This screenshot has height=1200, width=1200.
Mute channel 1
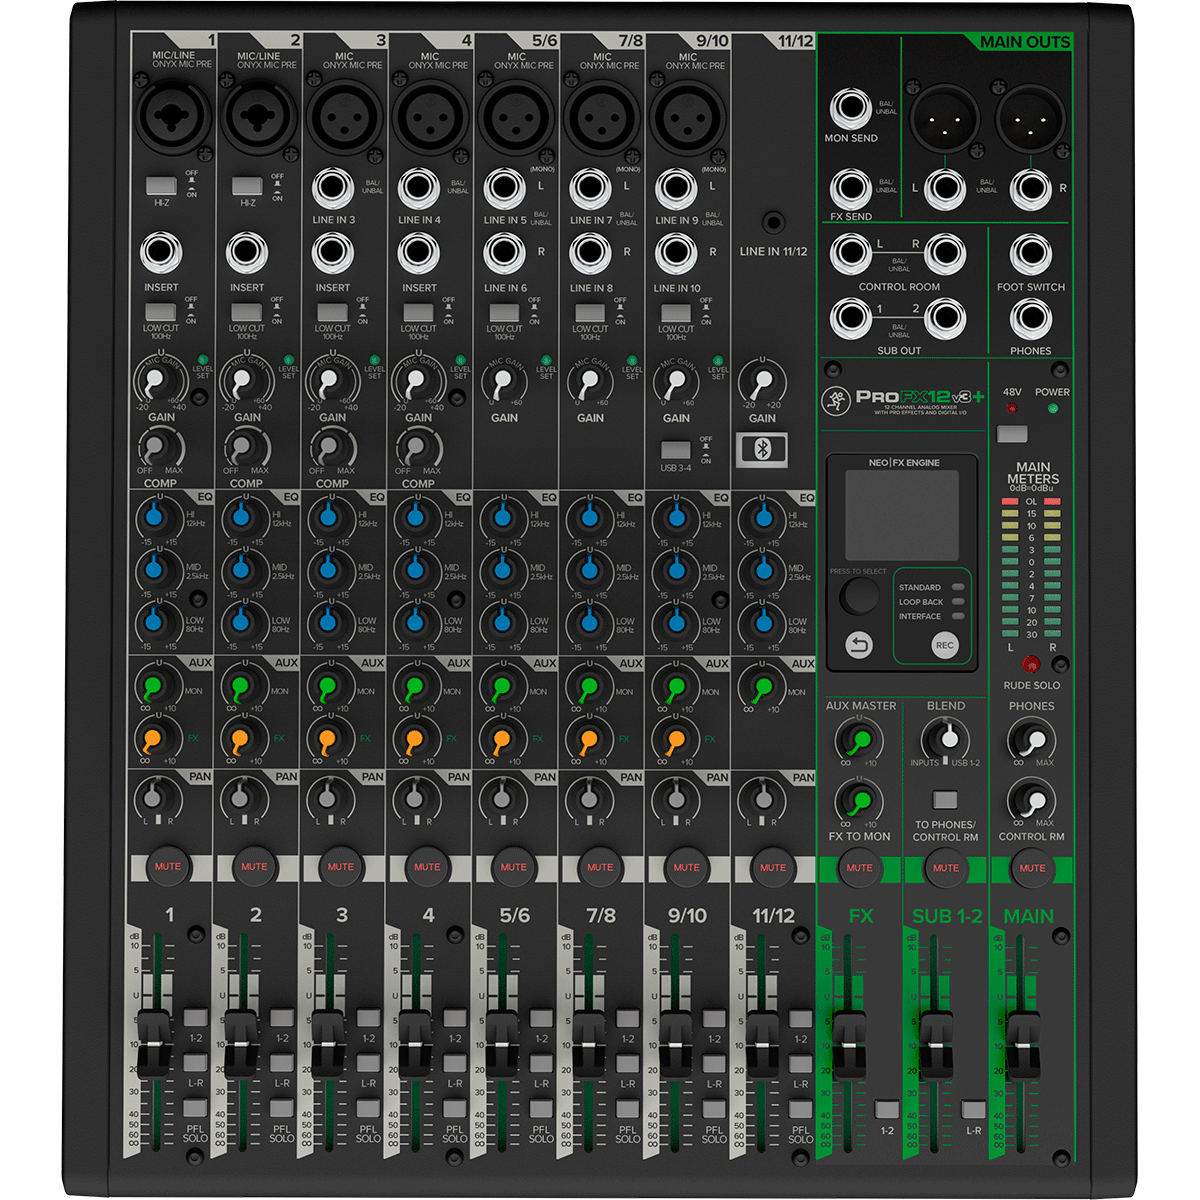pos(169,867)
